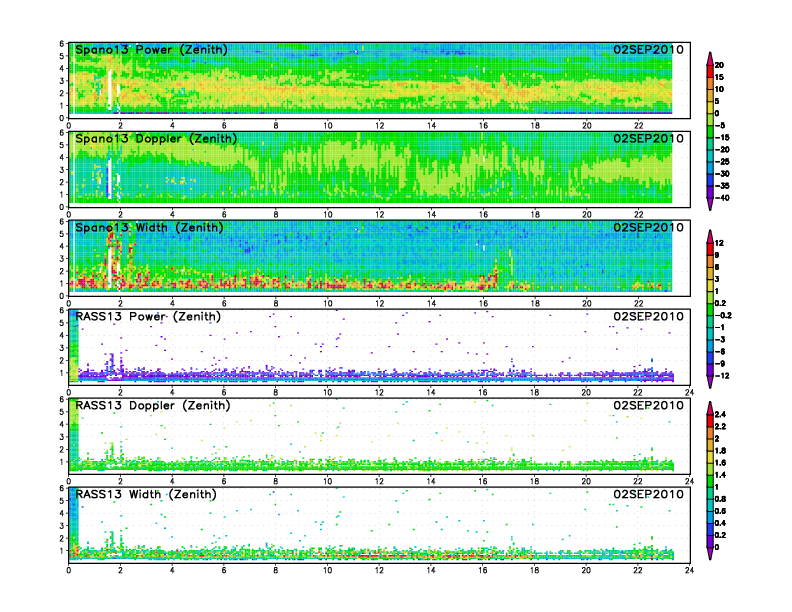Click the purple down-arrow tip of the top colorbar

[x=710, y=205]
